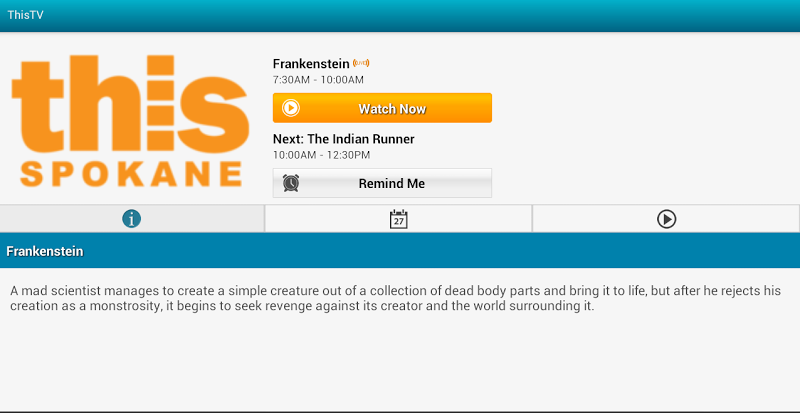Viewport: 800px width, 413px height.
Task: Select the Frankenstein live program title
Action: pyautogui.click(x=311, y=63)
